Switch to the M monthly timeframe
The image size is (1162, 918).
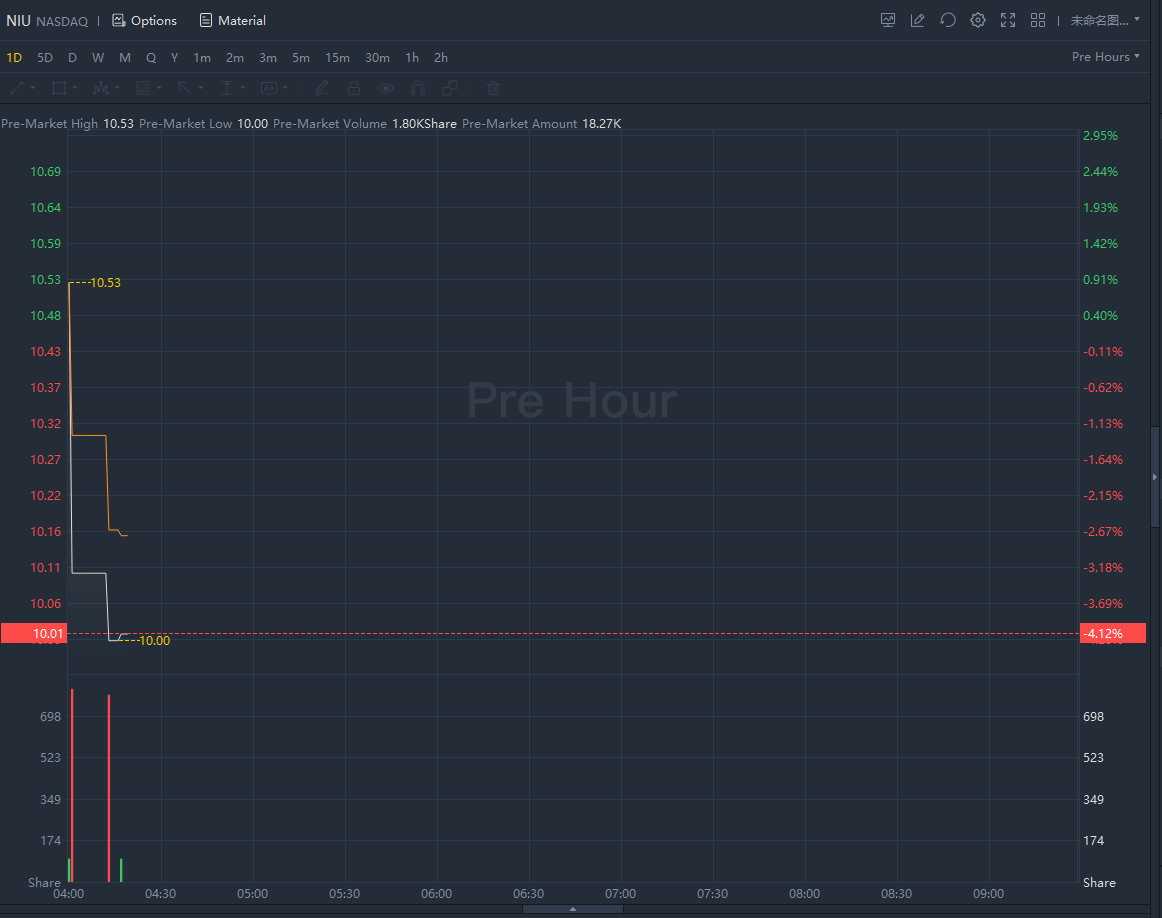pyautogui.click(x=124, y=58)
